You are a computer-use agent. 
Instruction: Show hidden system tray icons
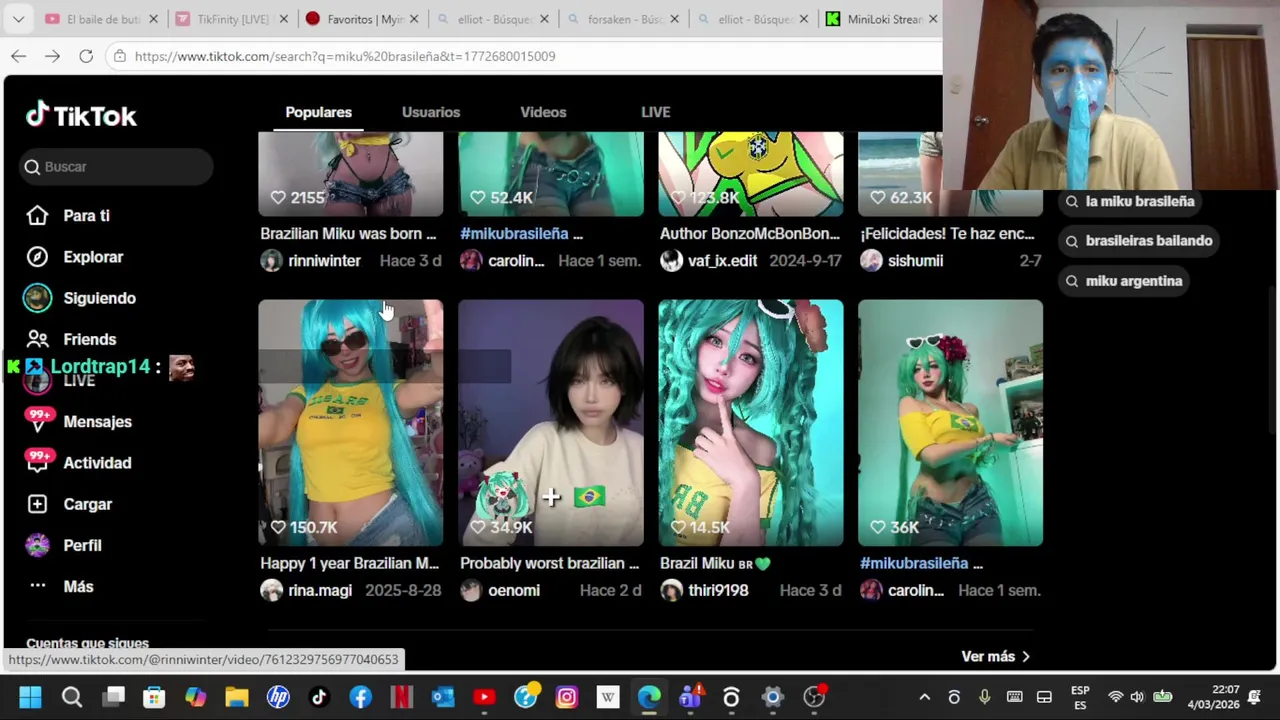tap(924, 697)
